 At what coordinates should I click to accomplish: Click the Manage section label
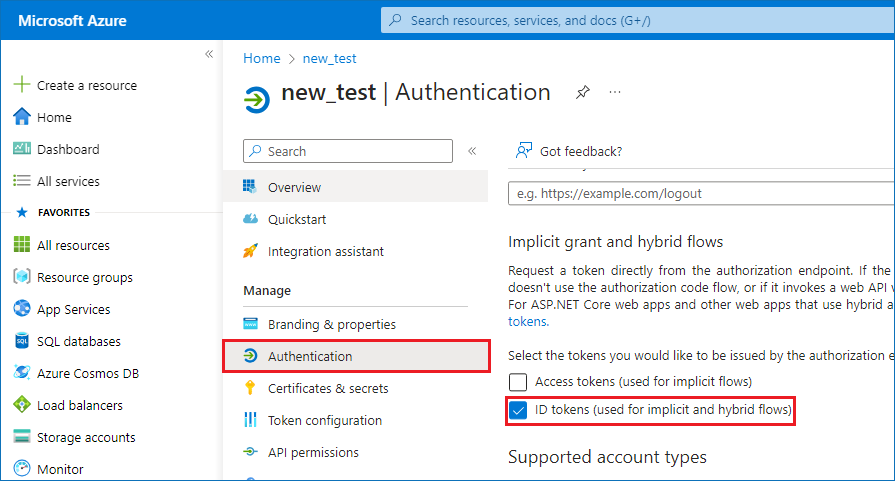pyautogui.click(x=267, y=290)
